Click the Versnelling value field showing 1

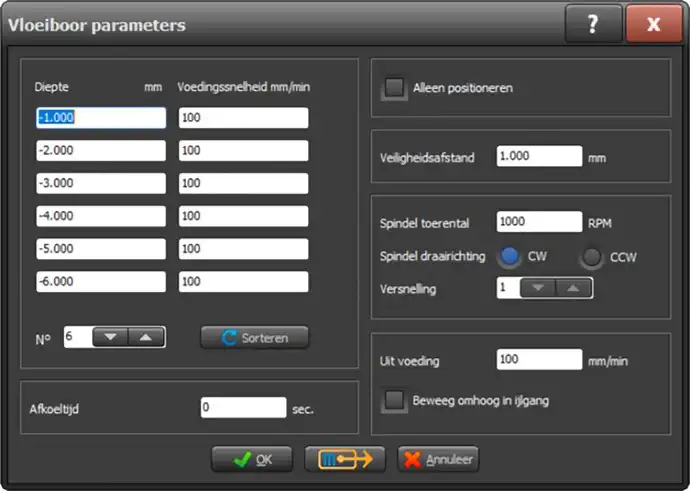[508, 288]
